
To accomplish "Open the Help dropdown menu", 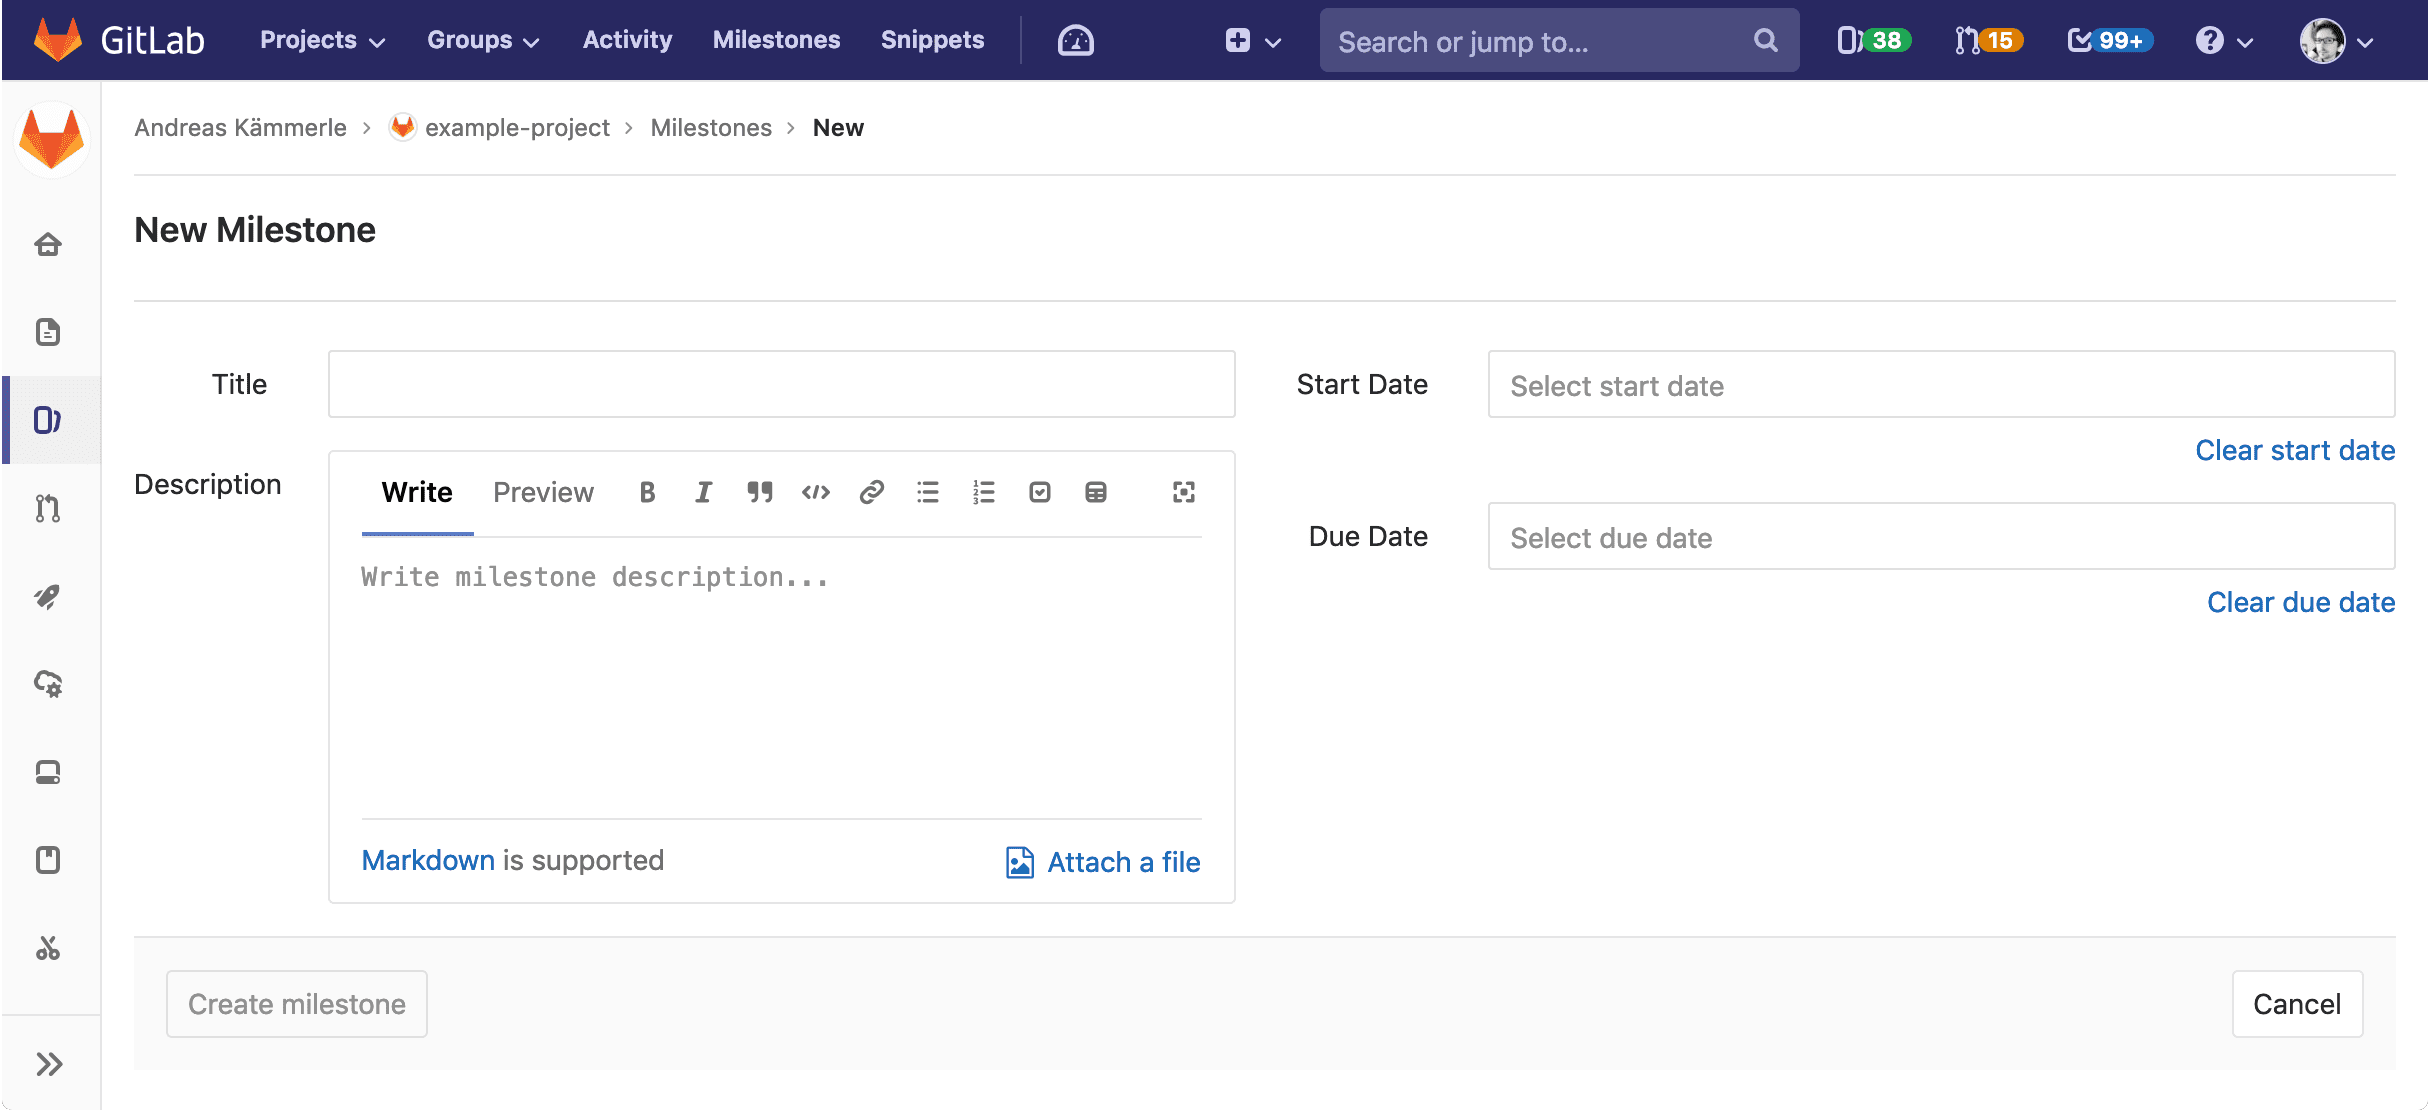I will click(x=2224, y=40).
